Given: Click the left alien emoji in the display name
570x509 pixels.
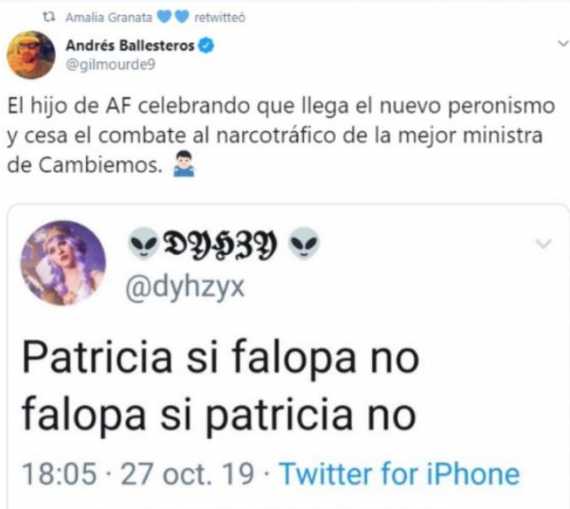Looking at the screenshot, I should tap(144, 243).
